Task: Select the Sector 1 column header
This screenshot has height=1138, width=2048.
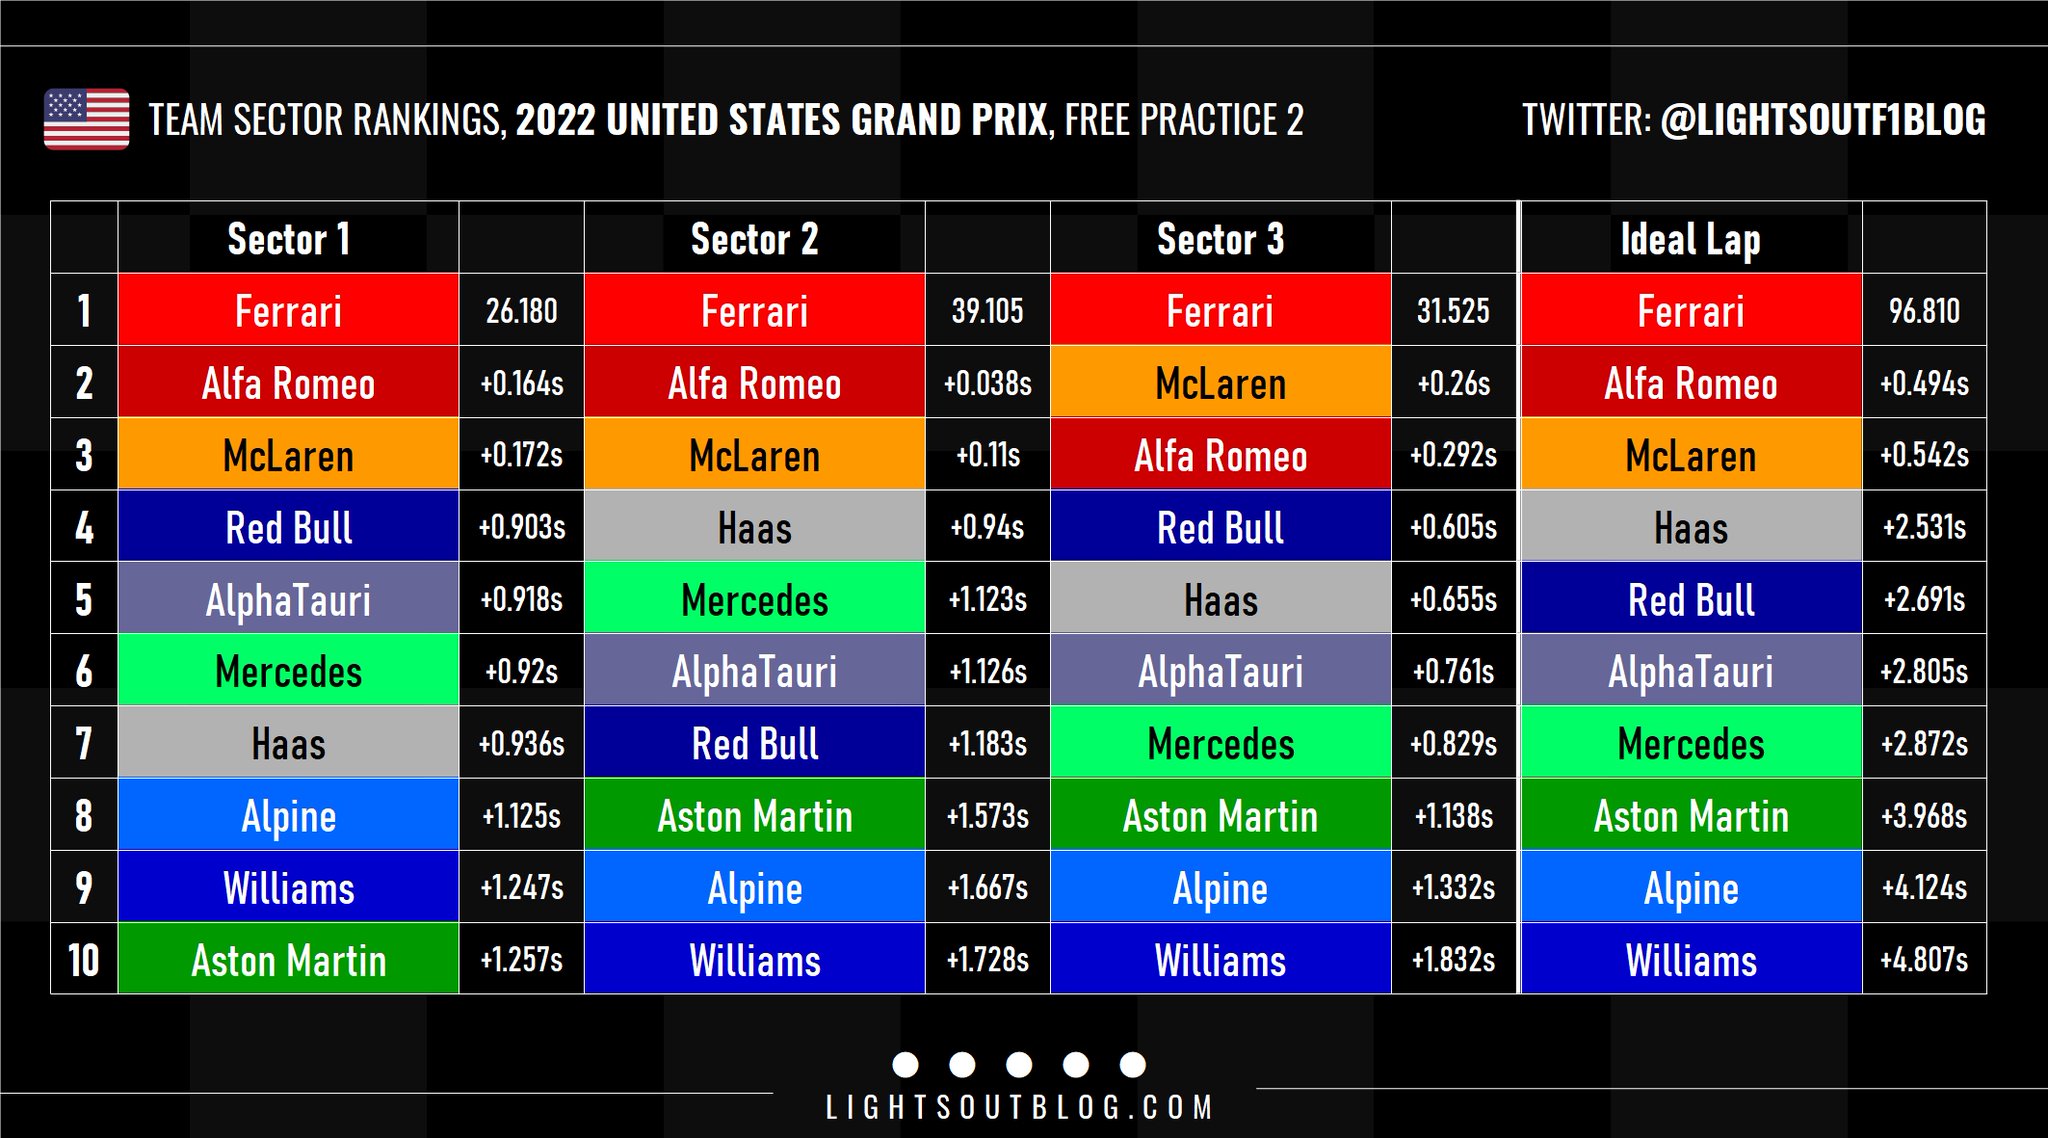Action: coord(288,239)
